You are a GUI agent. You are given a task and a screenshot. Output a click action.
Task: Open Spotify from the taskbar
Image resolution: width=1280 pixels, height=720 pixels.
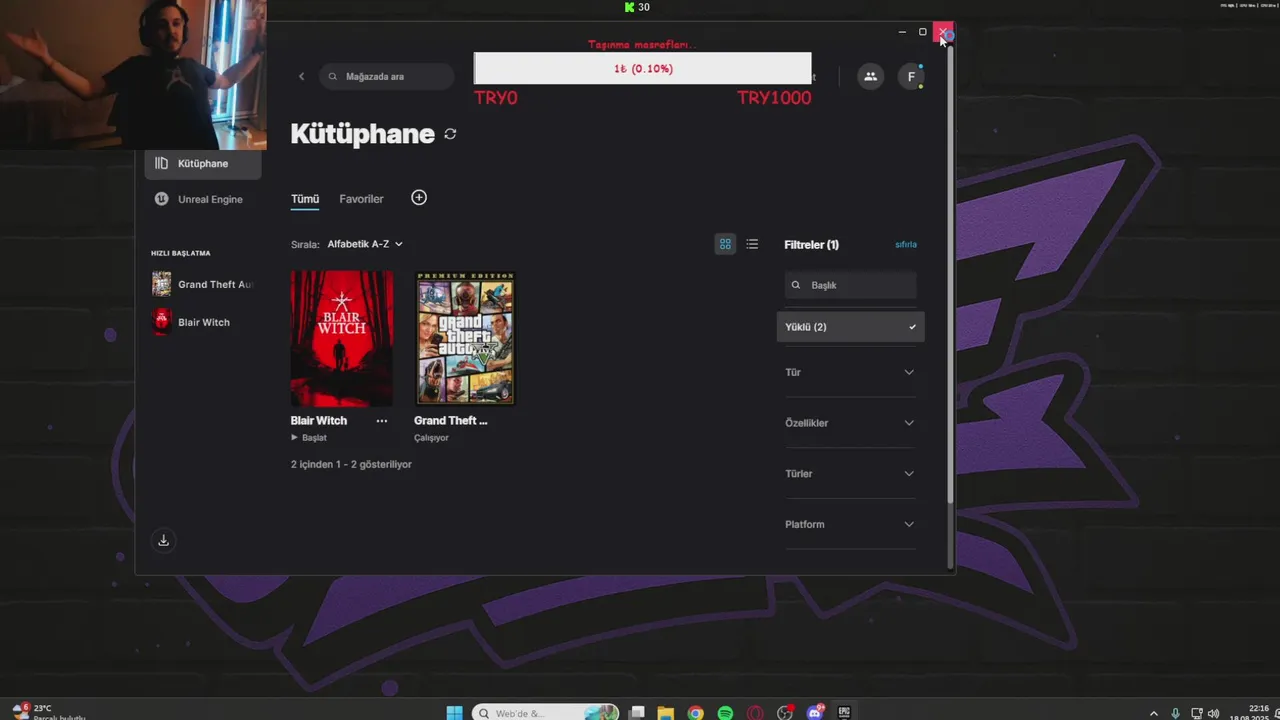pos(725,713)
